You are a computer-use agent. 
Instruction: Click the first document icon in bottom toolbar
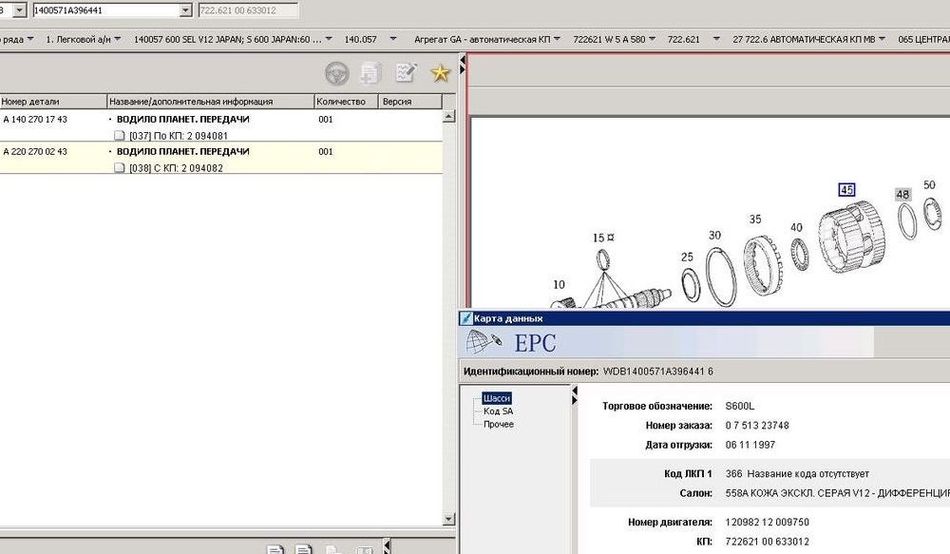[275, 549]
